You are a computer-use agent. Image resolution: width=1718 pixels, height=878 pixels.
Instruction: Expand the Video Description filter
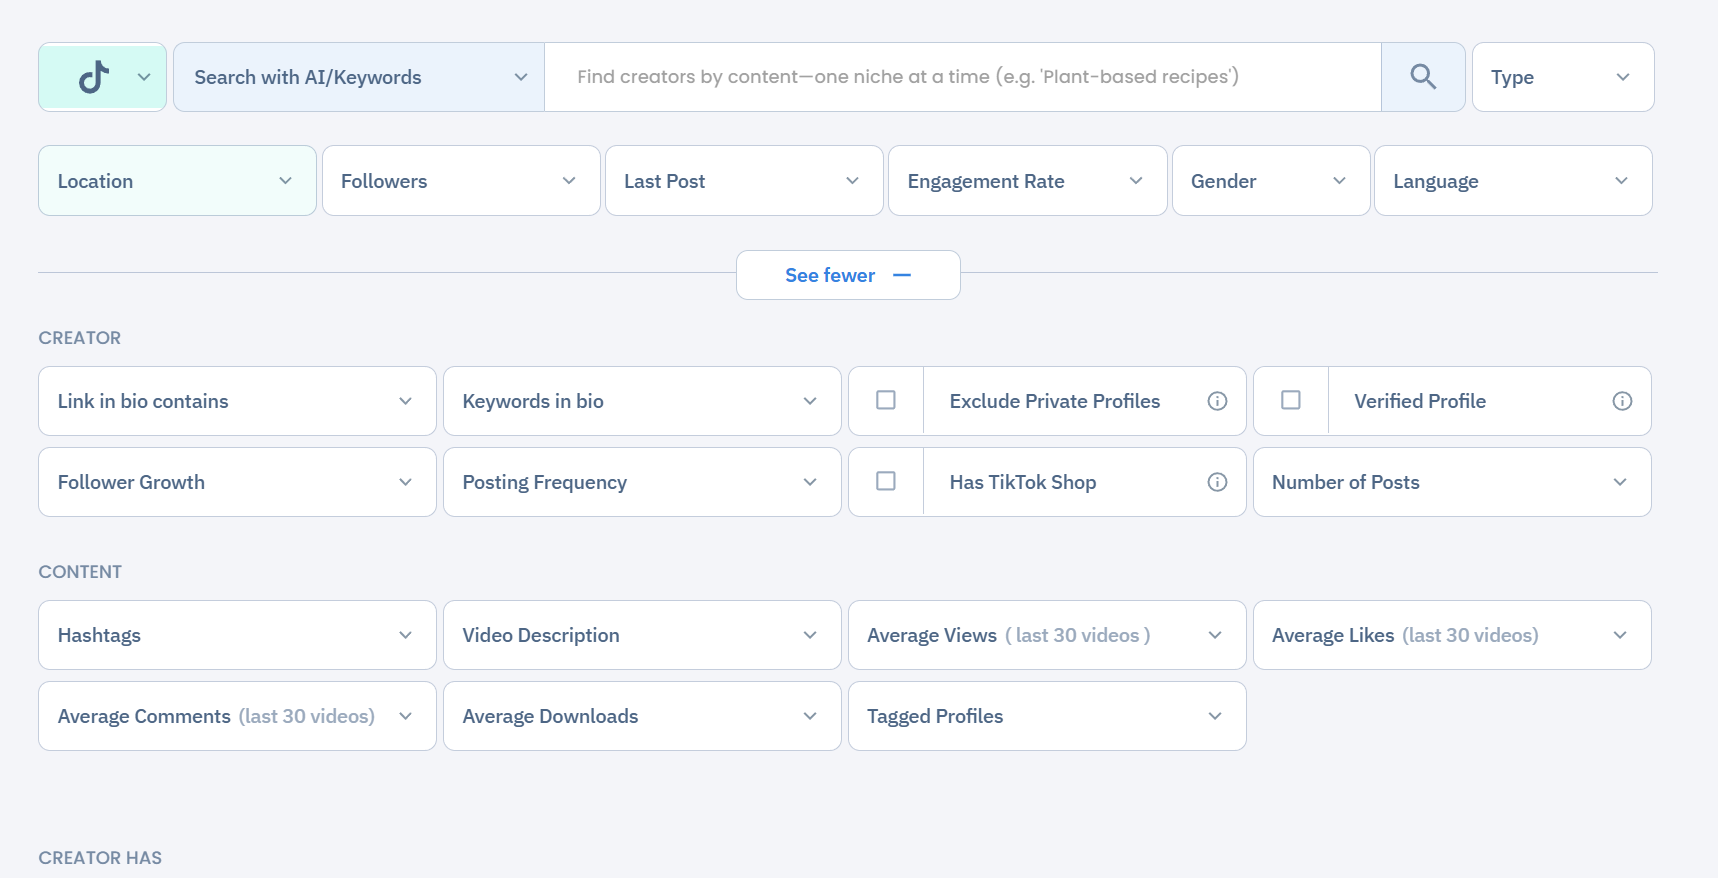pyautogui.click(x=642, y=635)
